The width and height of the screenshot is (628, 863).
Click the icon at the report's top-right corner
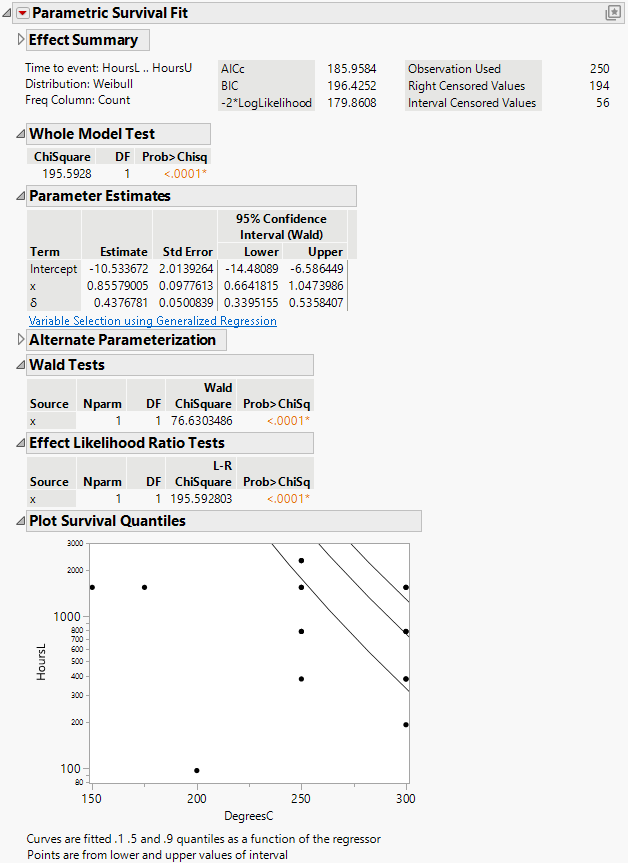coord(612,13)
